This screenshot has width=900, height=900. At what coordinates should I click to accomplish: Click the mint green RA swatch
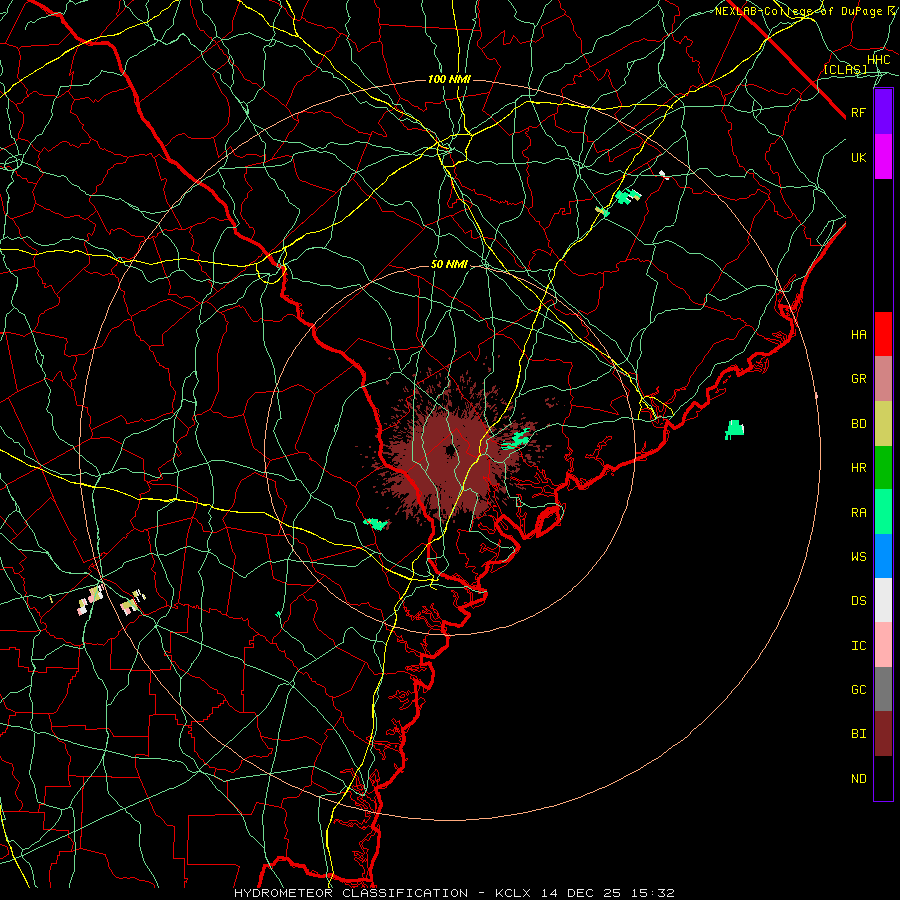(883, 512)
